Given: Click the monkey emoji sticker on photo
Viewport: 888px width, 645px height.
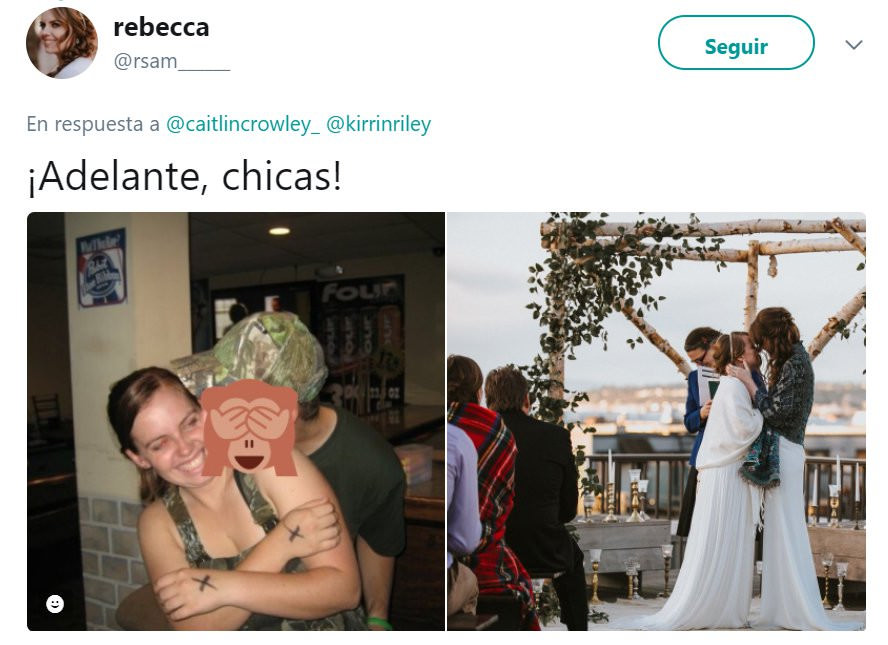Looking at the screenshot, I should [249, 428].
